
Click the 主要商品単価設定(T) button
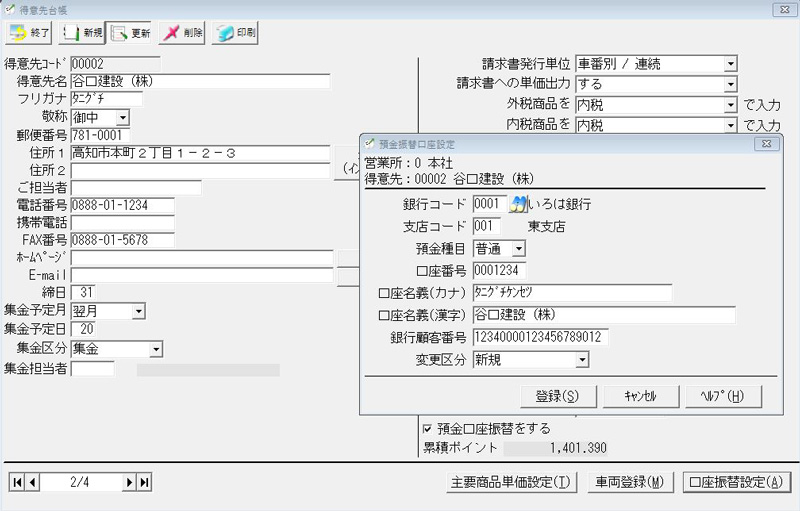(511, 483)
